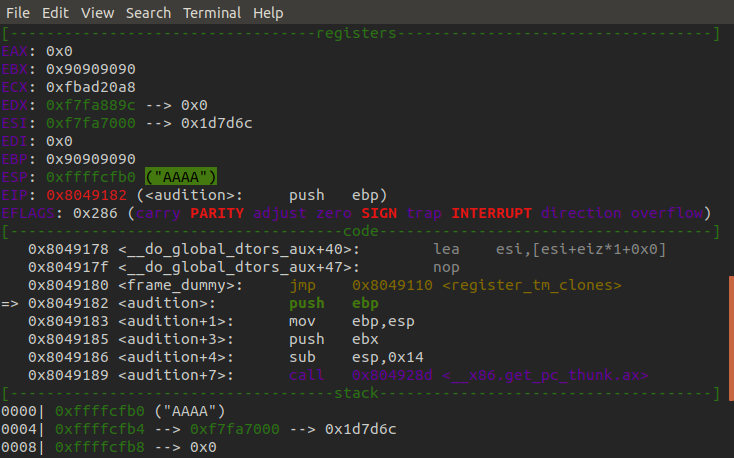This screenshot has width=734, height=458.
Task: Click the 'trap' flag text
Action: click(x=424, y=213)
